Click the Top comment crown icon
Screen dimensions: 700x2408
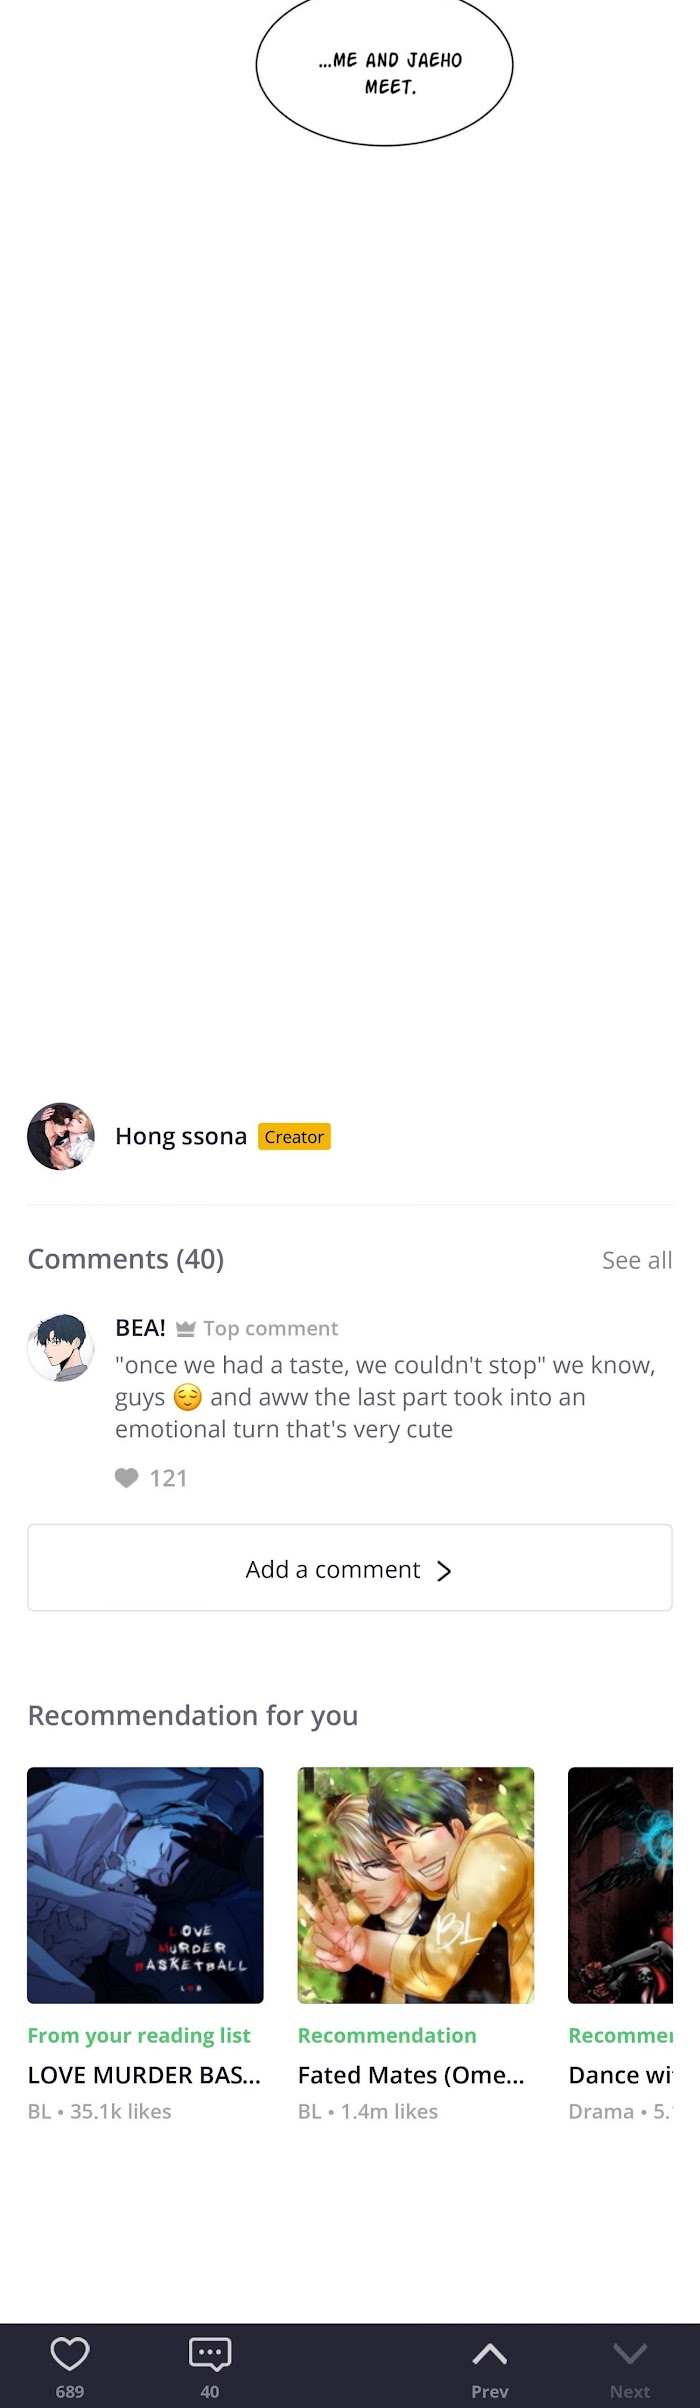(185, 1329)
